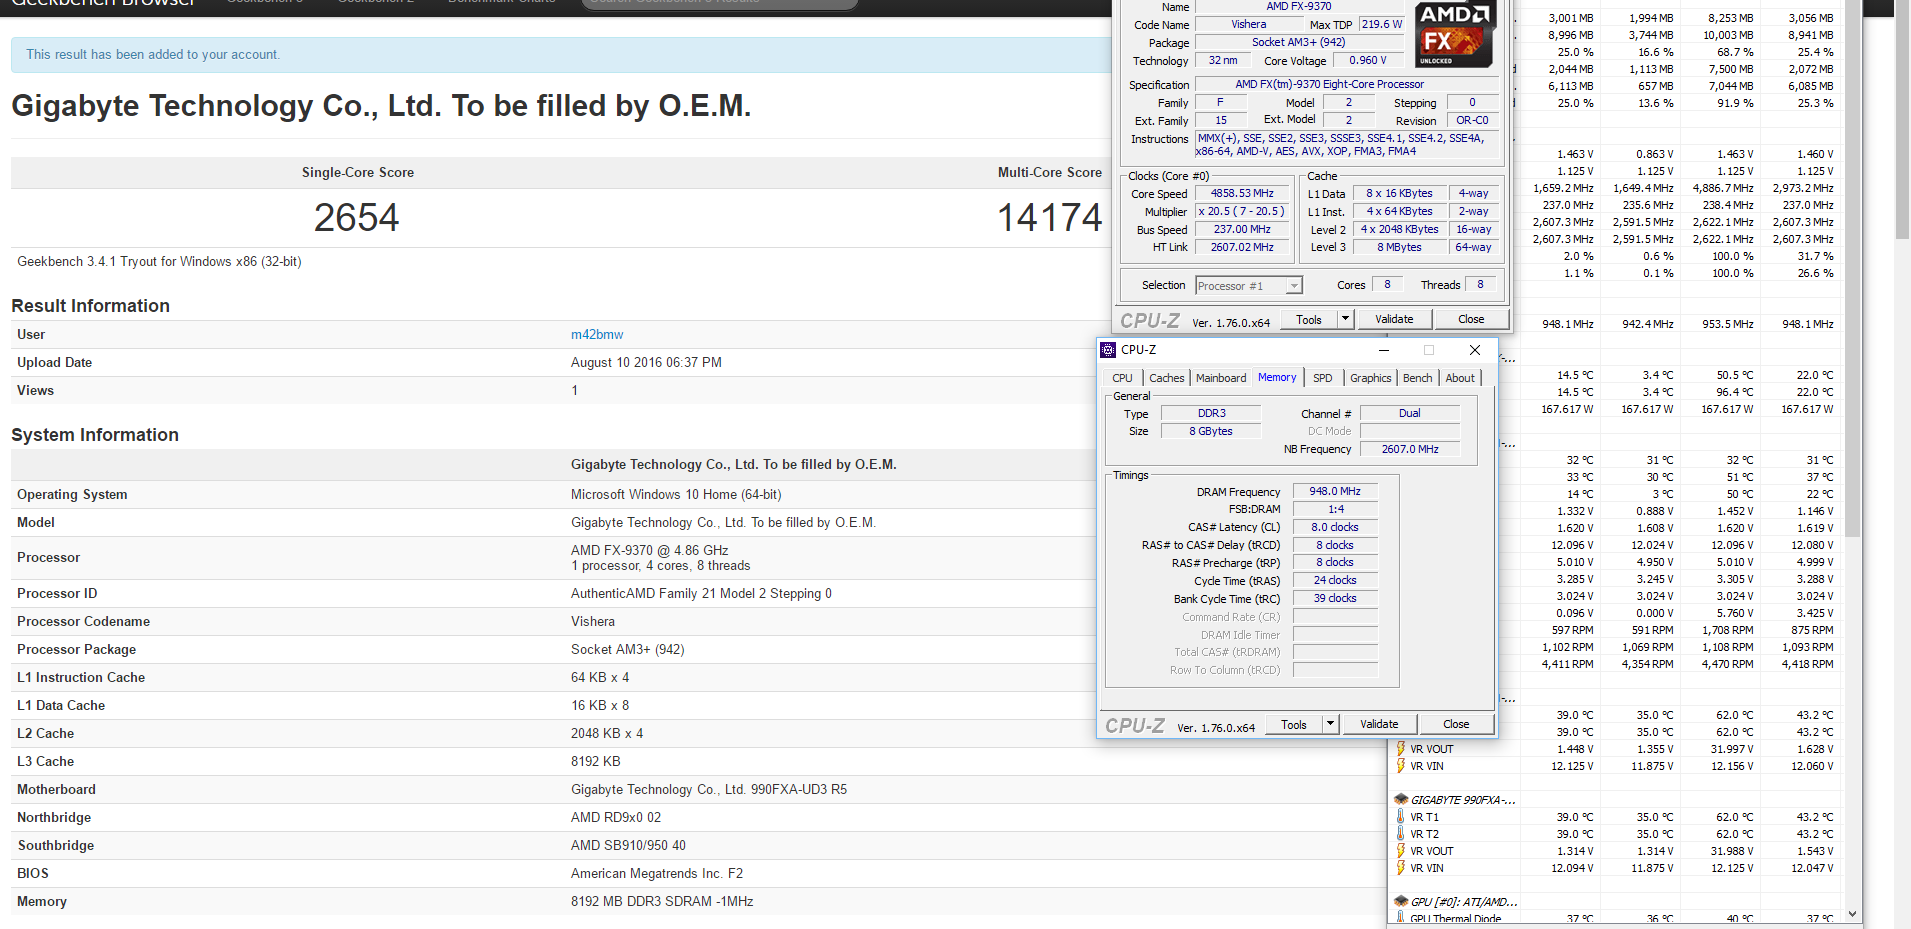Click the thermometer icon for GPU Thermal Diode
This screenshot has height=929, width=1911.
coord(1401,919)
